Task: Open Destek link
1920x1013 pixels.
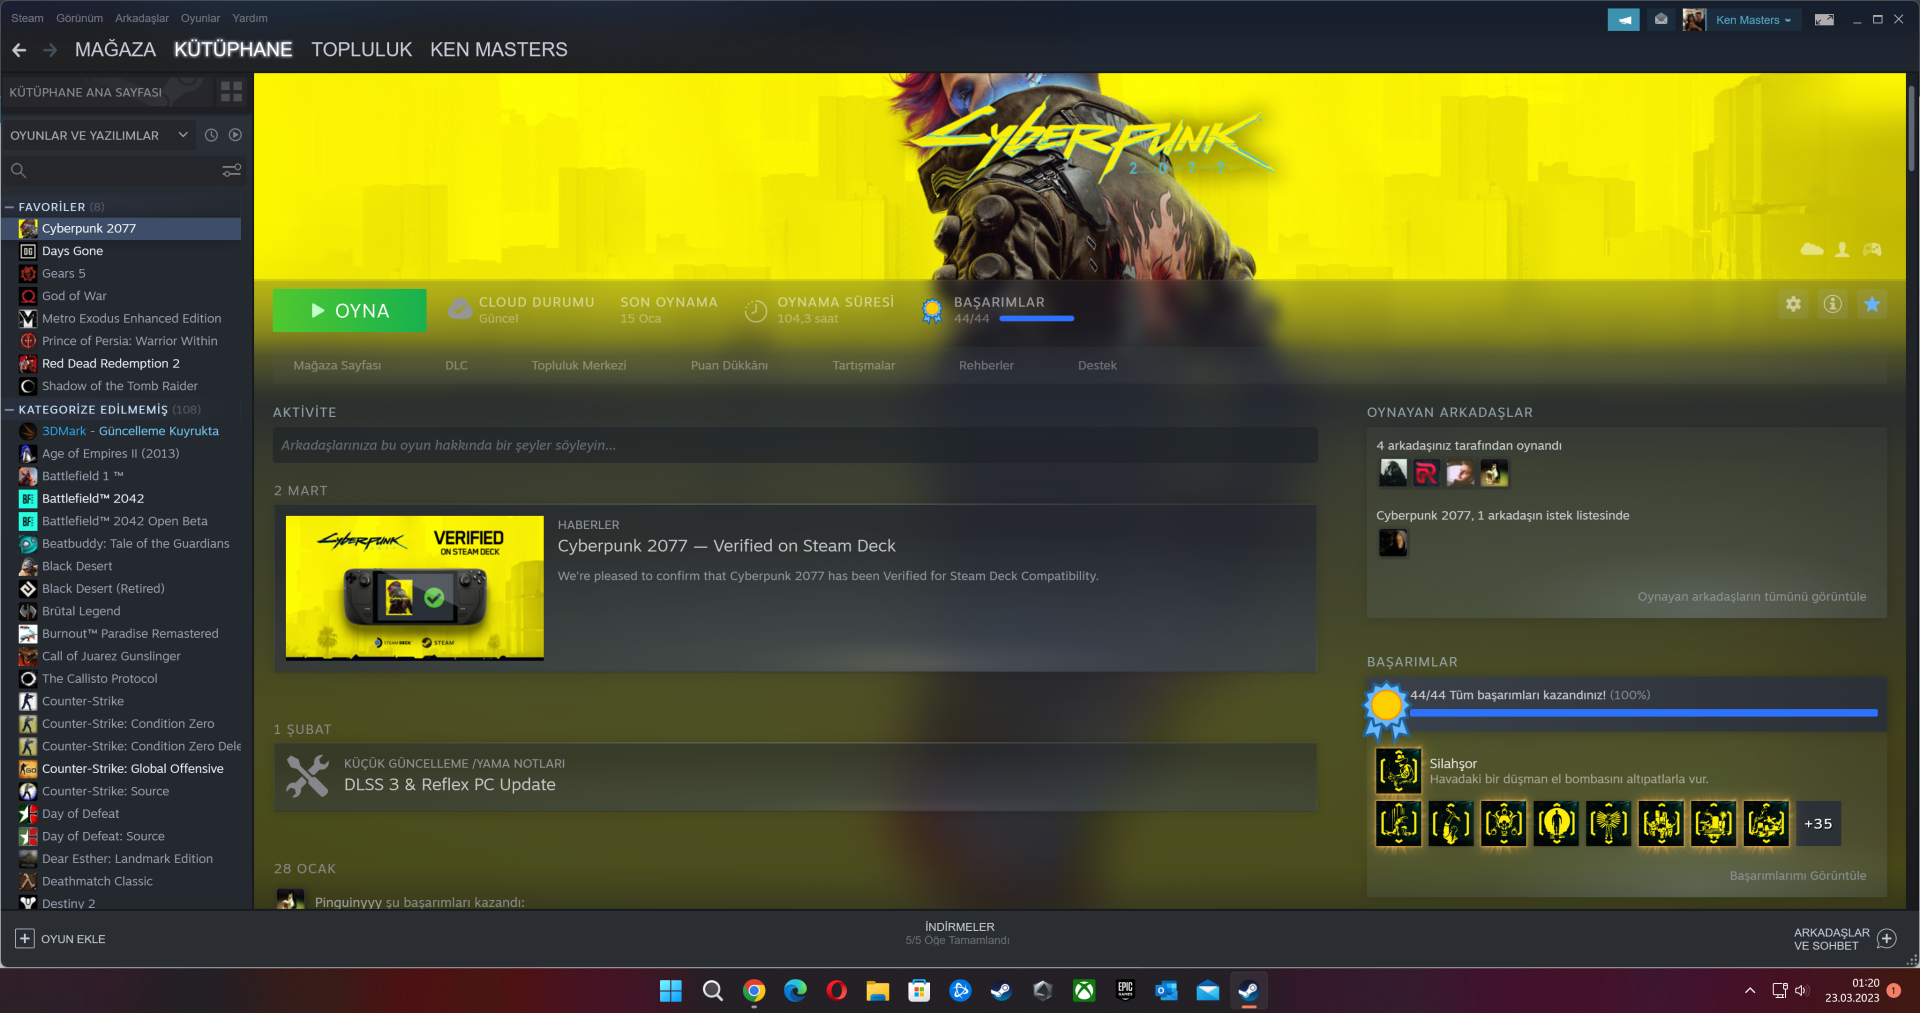Action: (1097, 366)
